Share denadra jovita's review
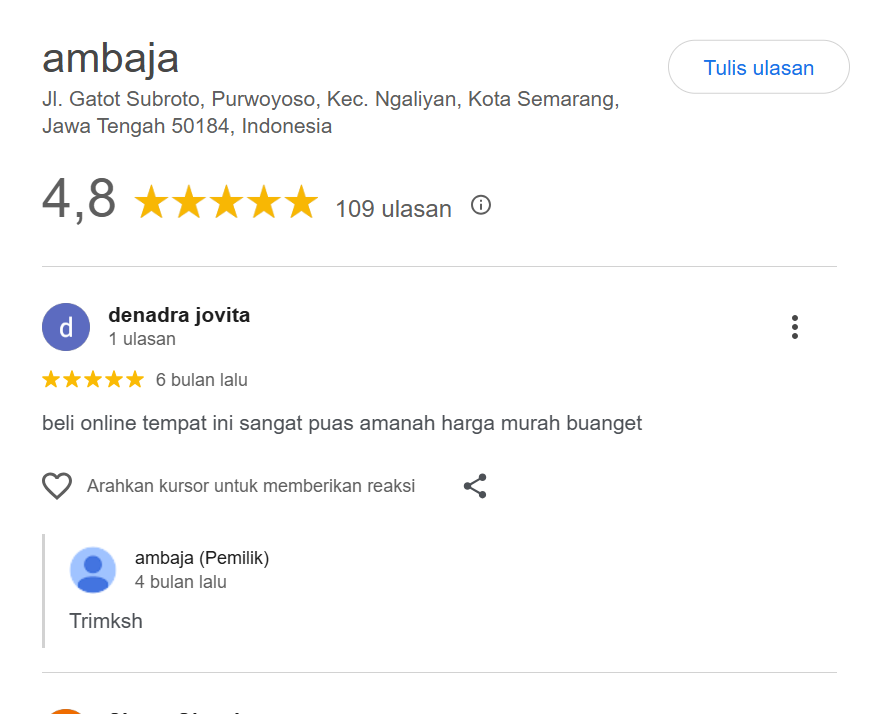This screenshot has height=721, width=882. click(x=475, y=486)
